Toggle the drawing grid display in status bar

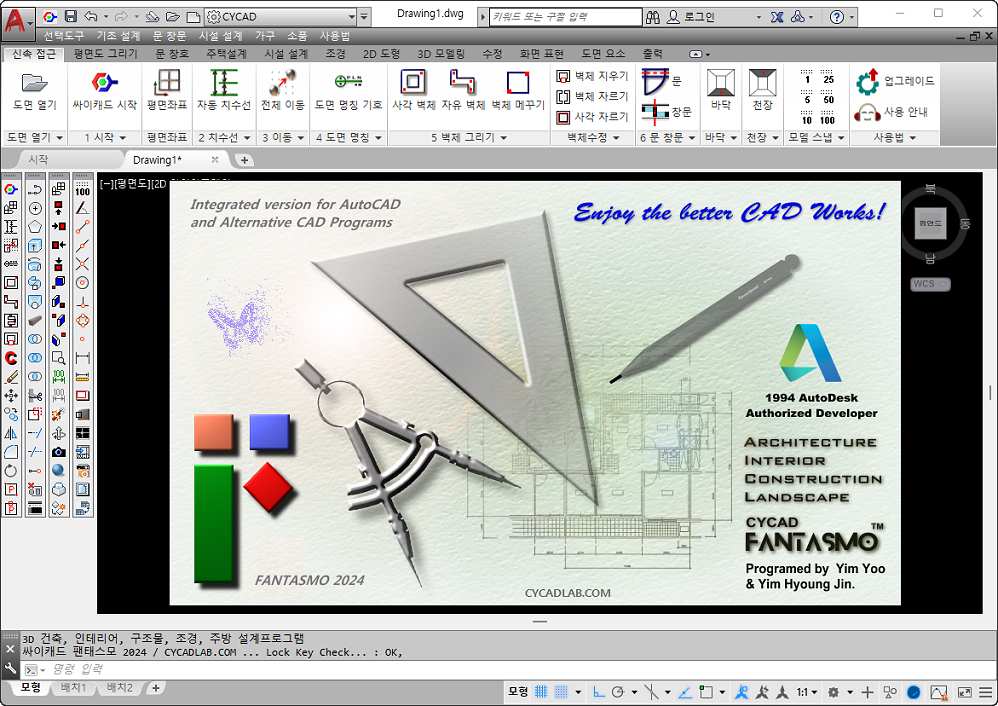pos(541,692)
